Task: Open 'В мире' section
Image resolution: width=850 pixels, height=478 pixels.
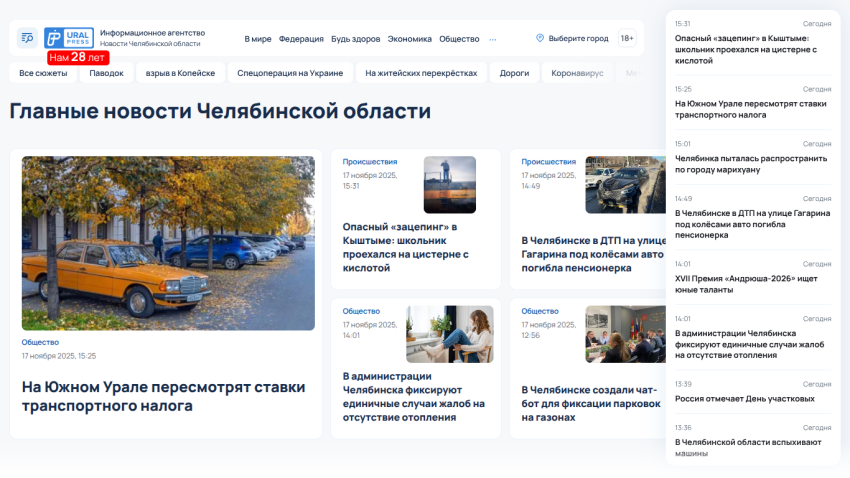Action: [x=257, y=39]
